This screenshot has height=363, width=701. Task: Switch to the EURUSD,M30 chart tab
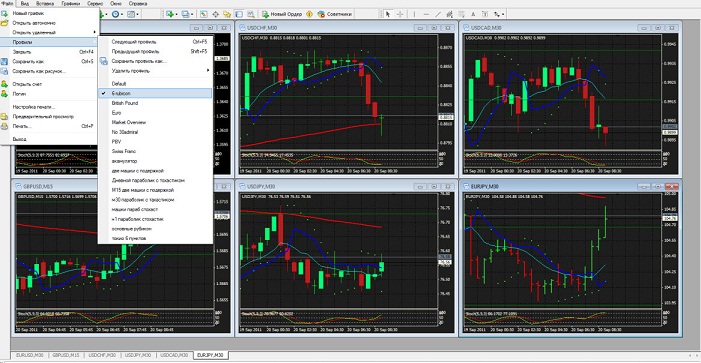click(30, 355)
